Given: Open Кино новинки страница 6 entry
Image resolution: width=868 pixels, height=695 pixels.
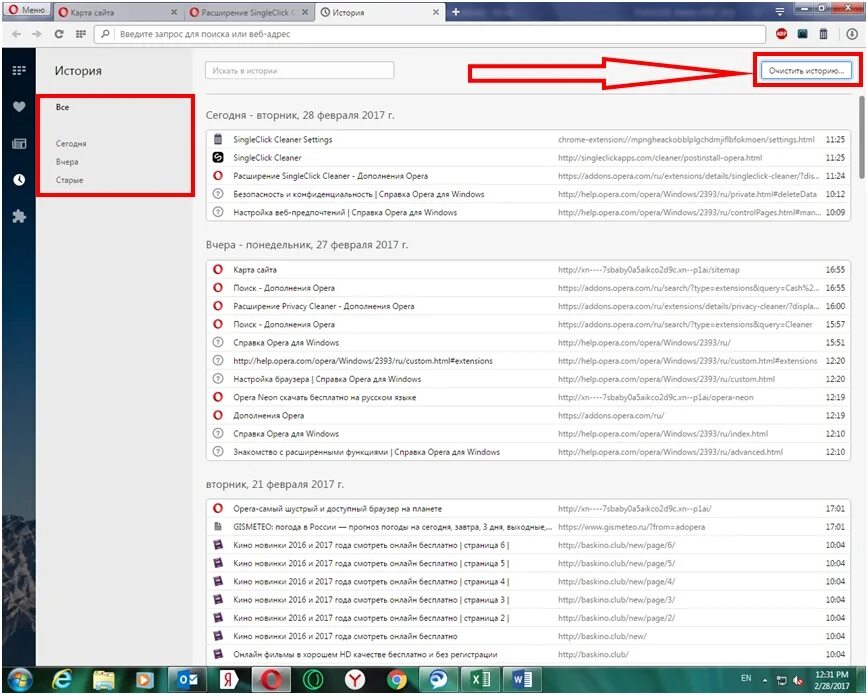Looking at the screenshot, I should click(528, 545).
